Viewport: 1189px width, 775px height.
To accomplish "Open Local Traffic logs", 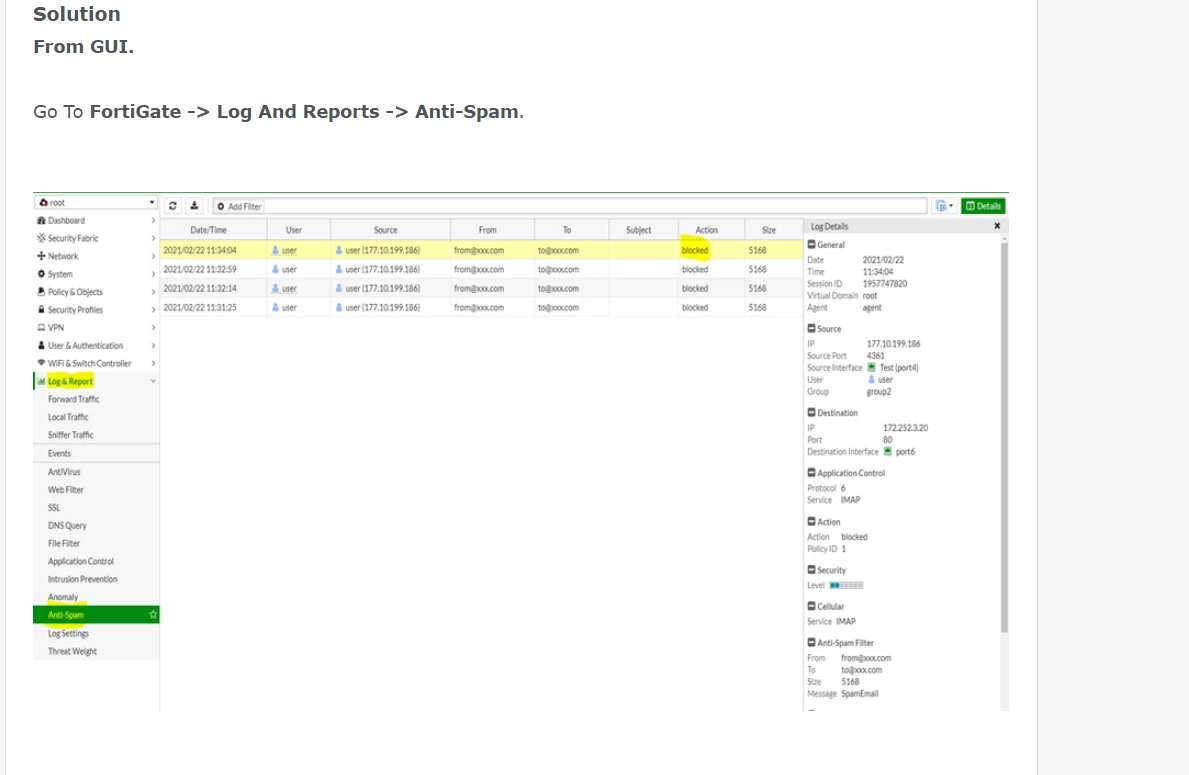I will [68, 417].
